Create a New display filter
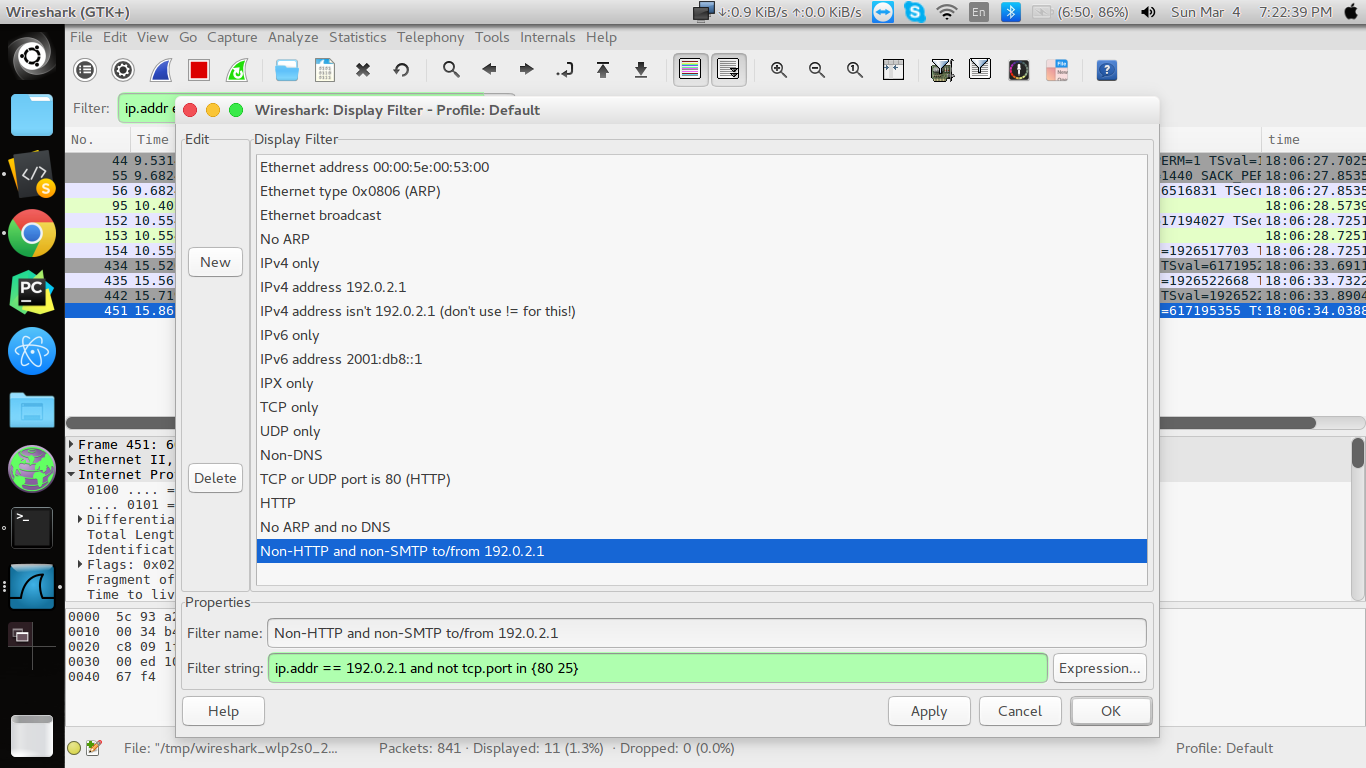 coord(215,262)
